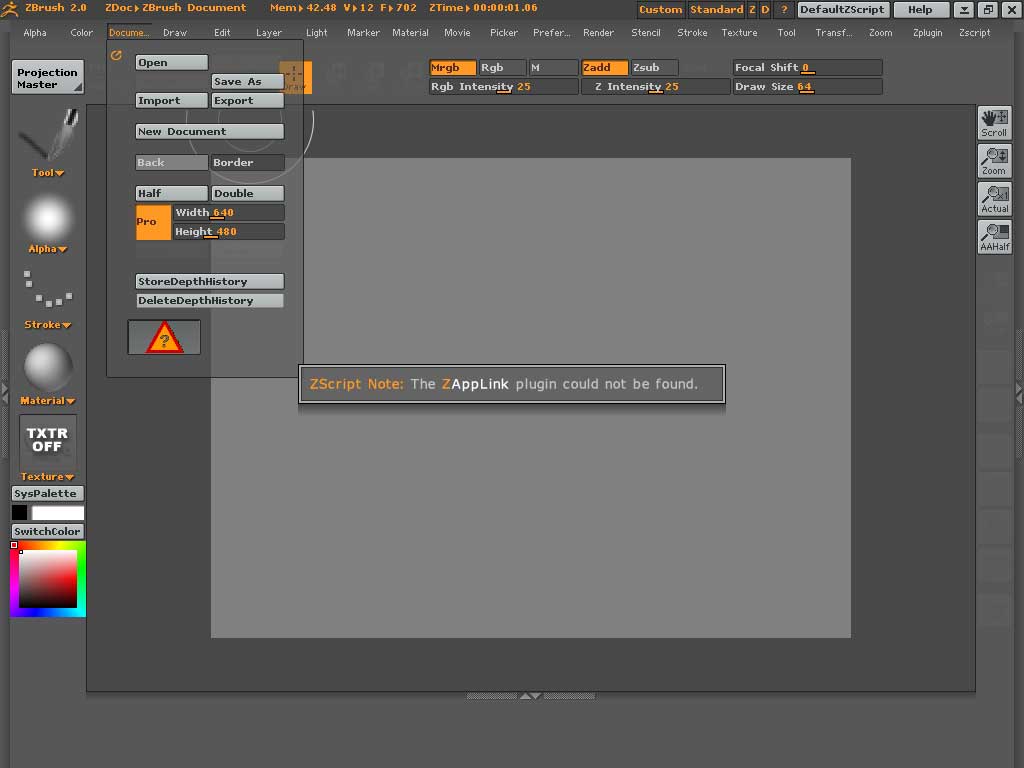Click the Z interface layout button
The width and height of the screenshot is (1024, 768).
click(752, 9)
